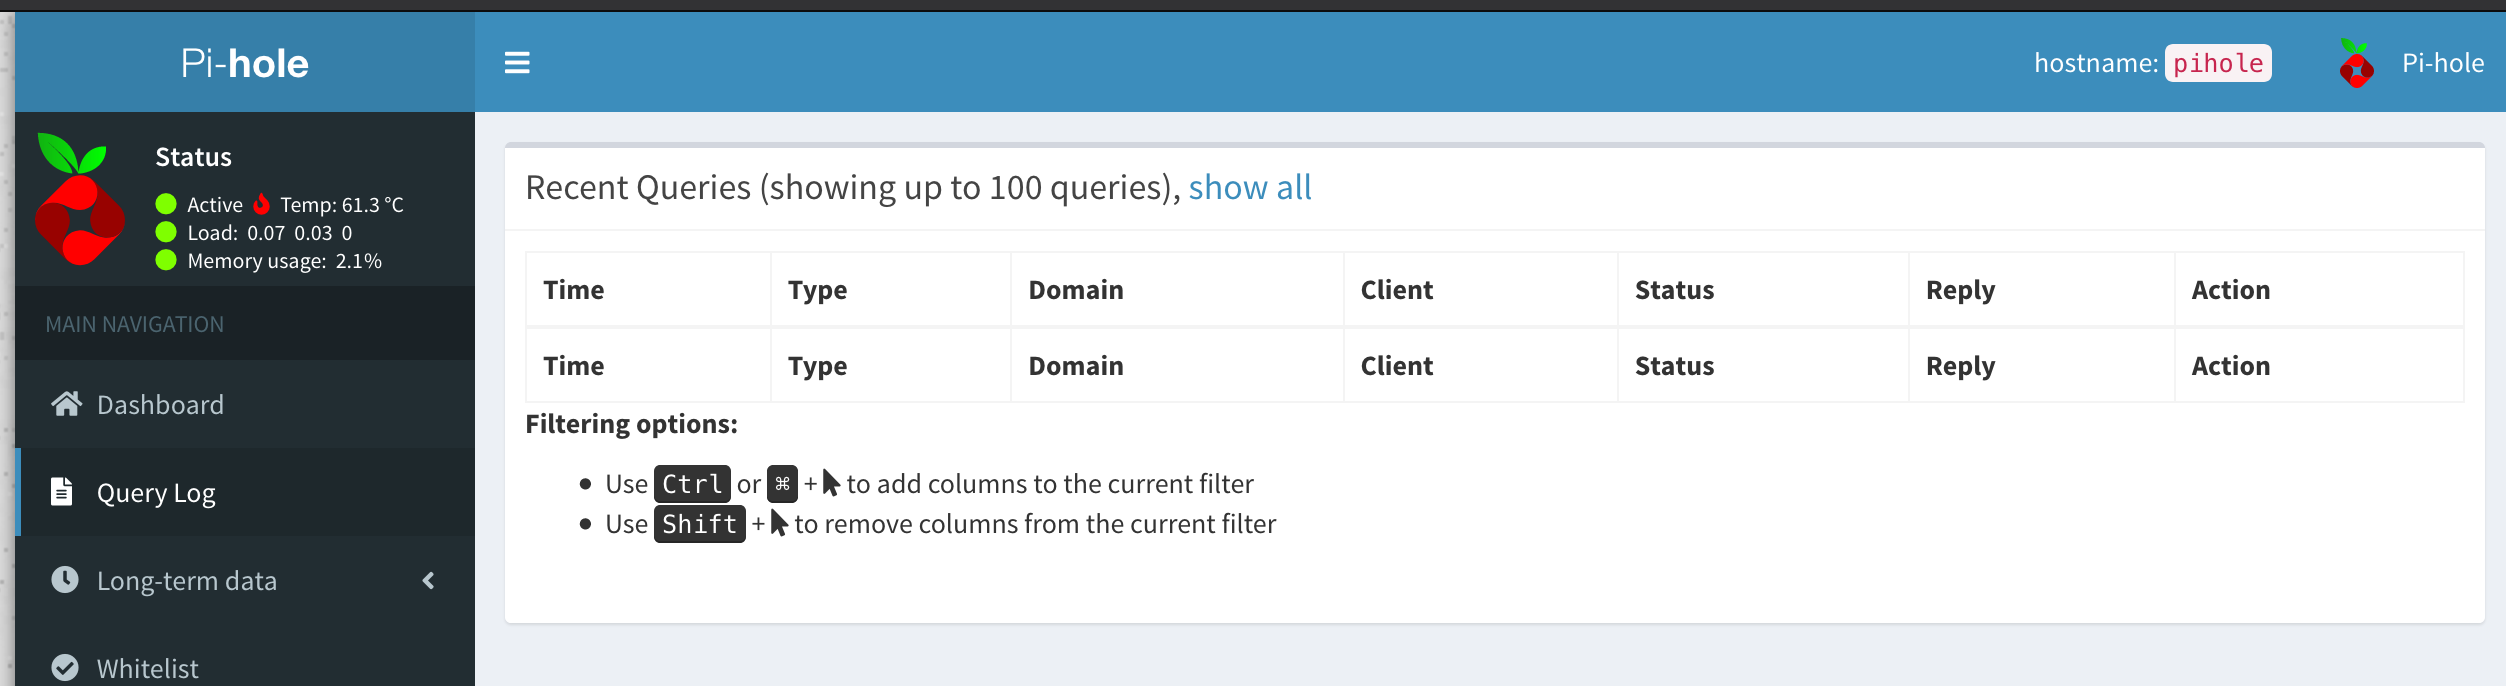The image size is (2506, 686).
Task: Click the 'Filtering options:' heading
Action: [x=632, y=424]
